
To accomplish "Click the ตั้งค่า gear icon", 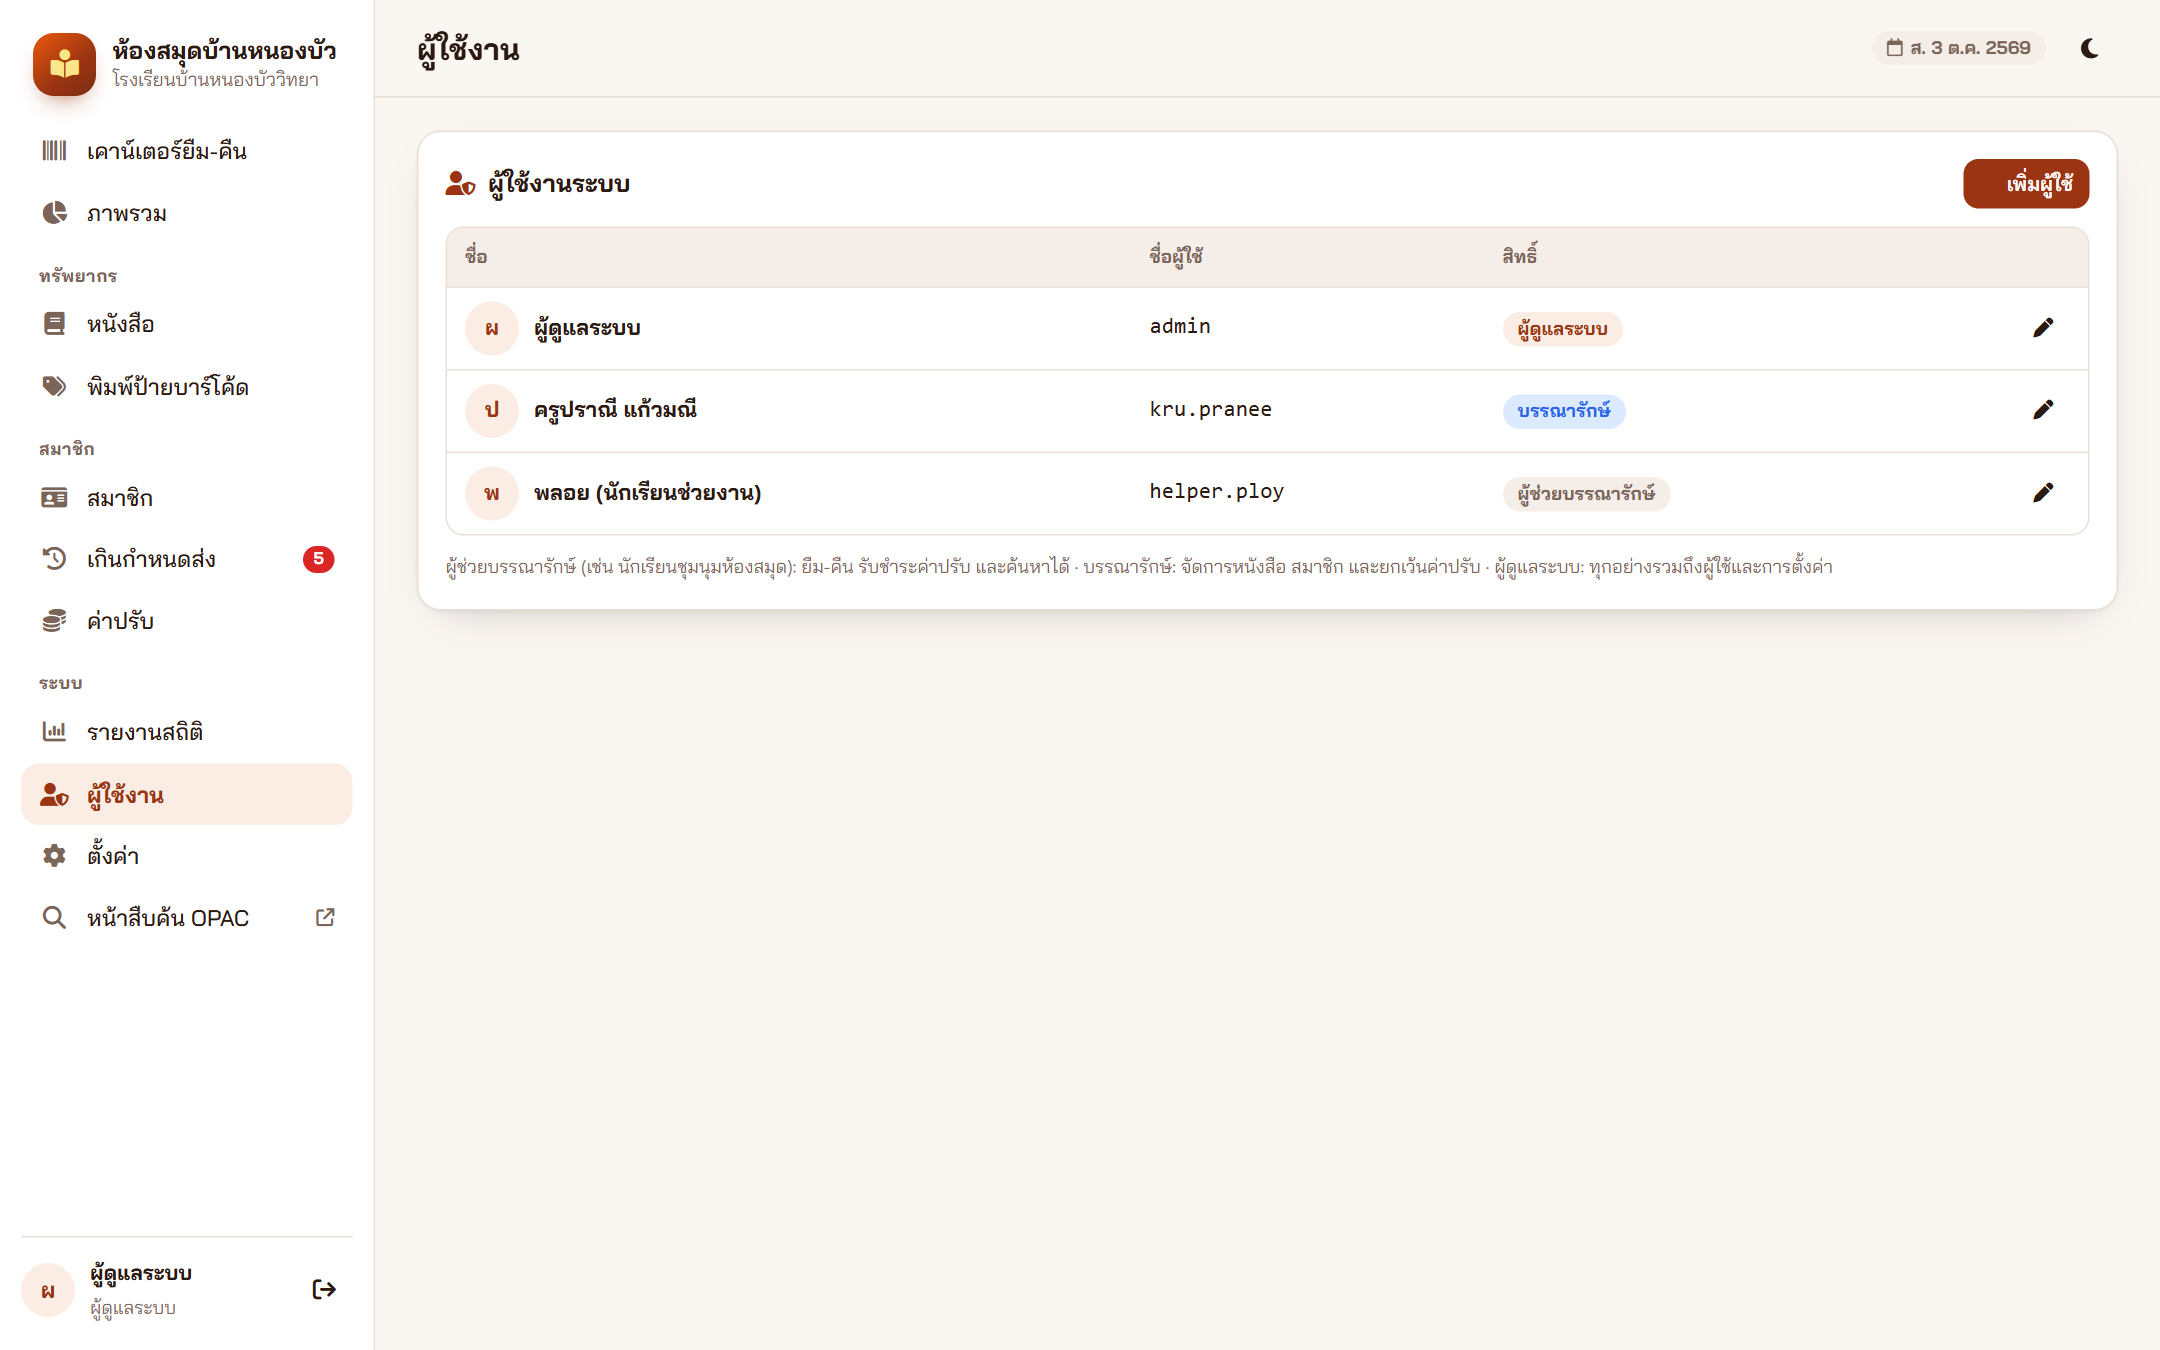I will (54, 856).
